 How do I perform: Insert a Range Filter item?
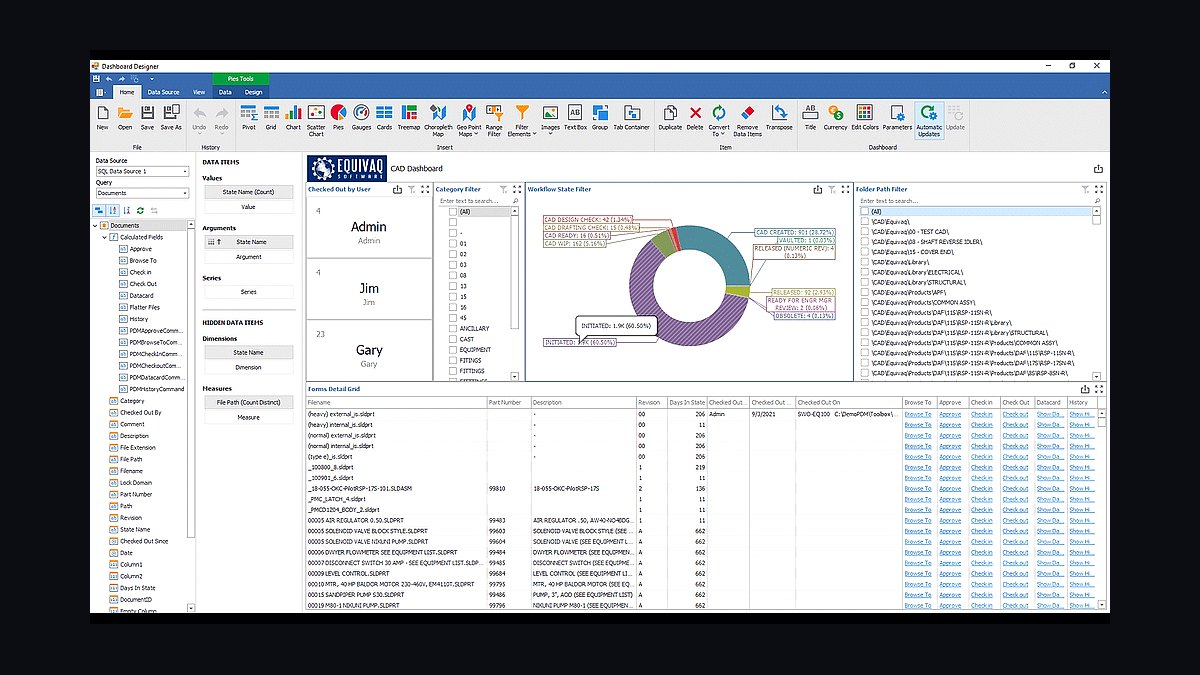click(x=494, y=120)
